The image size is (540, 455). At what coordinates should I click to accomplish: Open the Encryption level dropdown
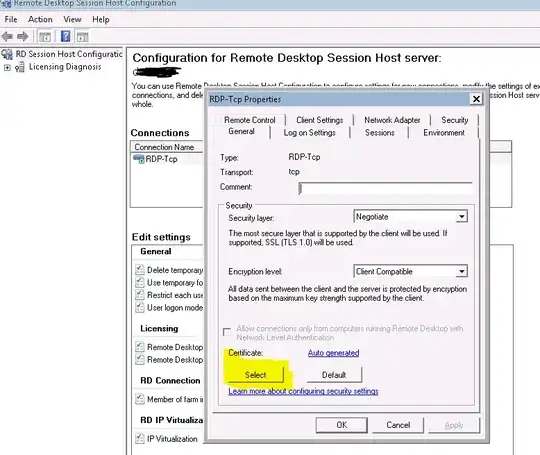(x=461, y=271)
